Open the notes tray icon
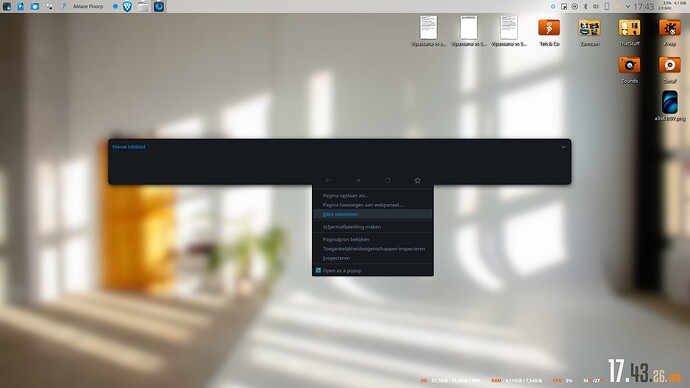The height and width of the screenshot is (388, 690). [x=564, y=7]
